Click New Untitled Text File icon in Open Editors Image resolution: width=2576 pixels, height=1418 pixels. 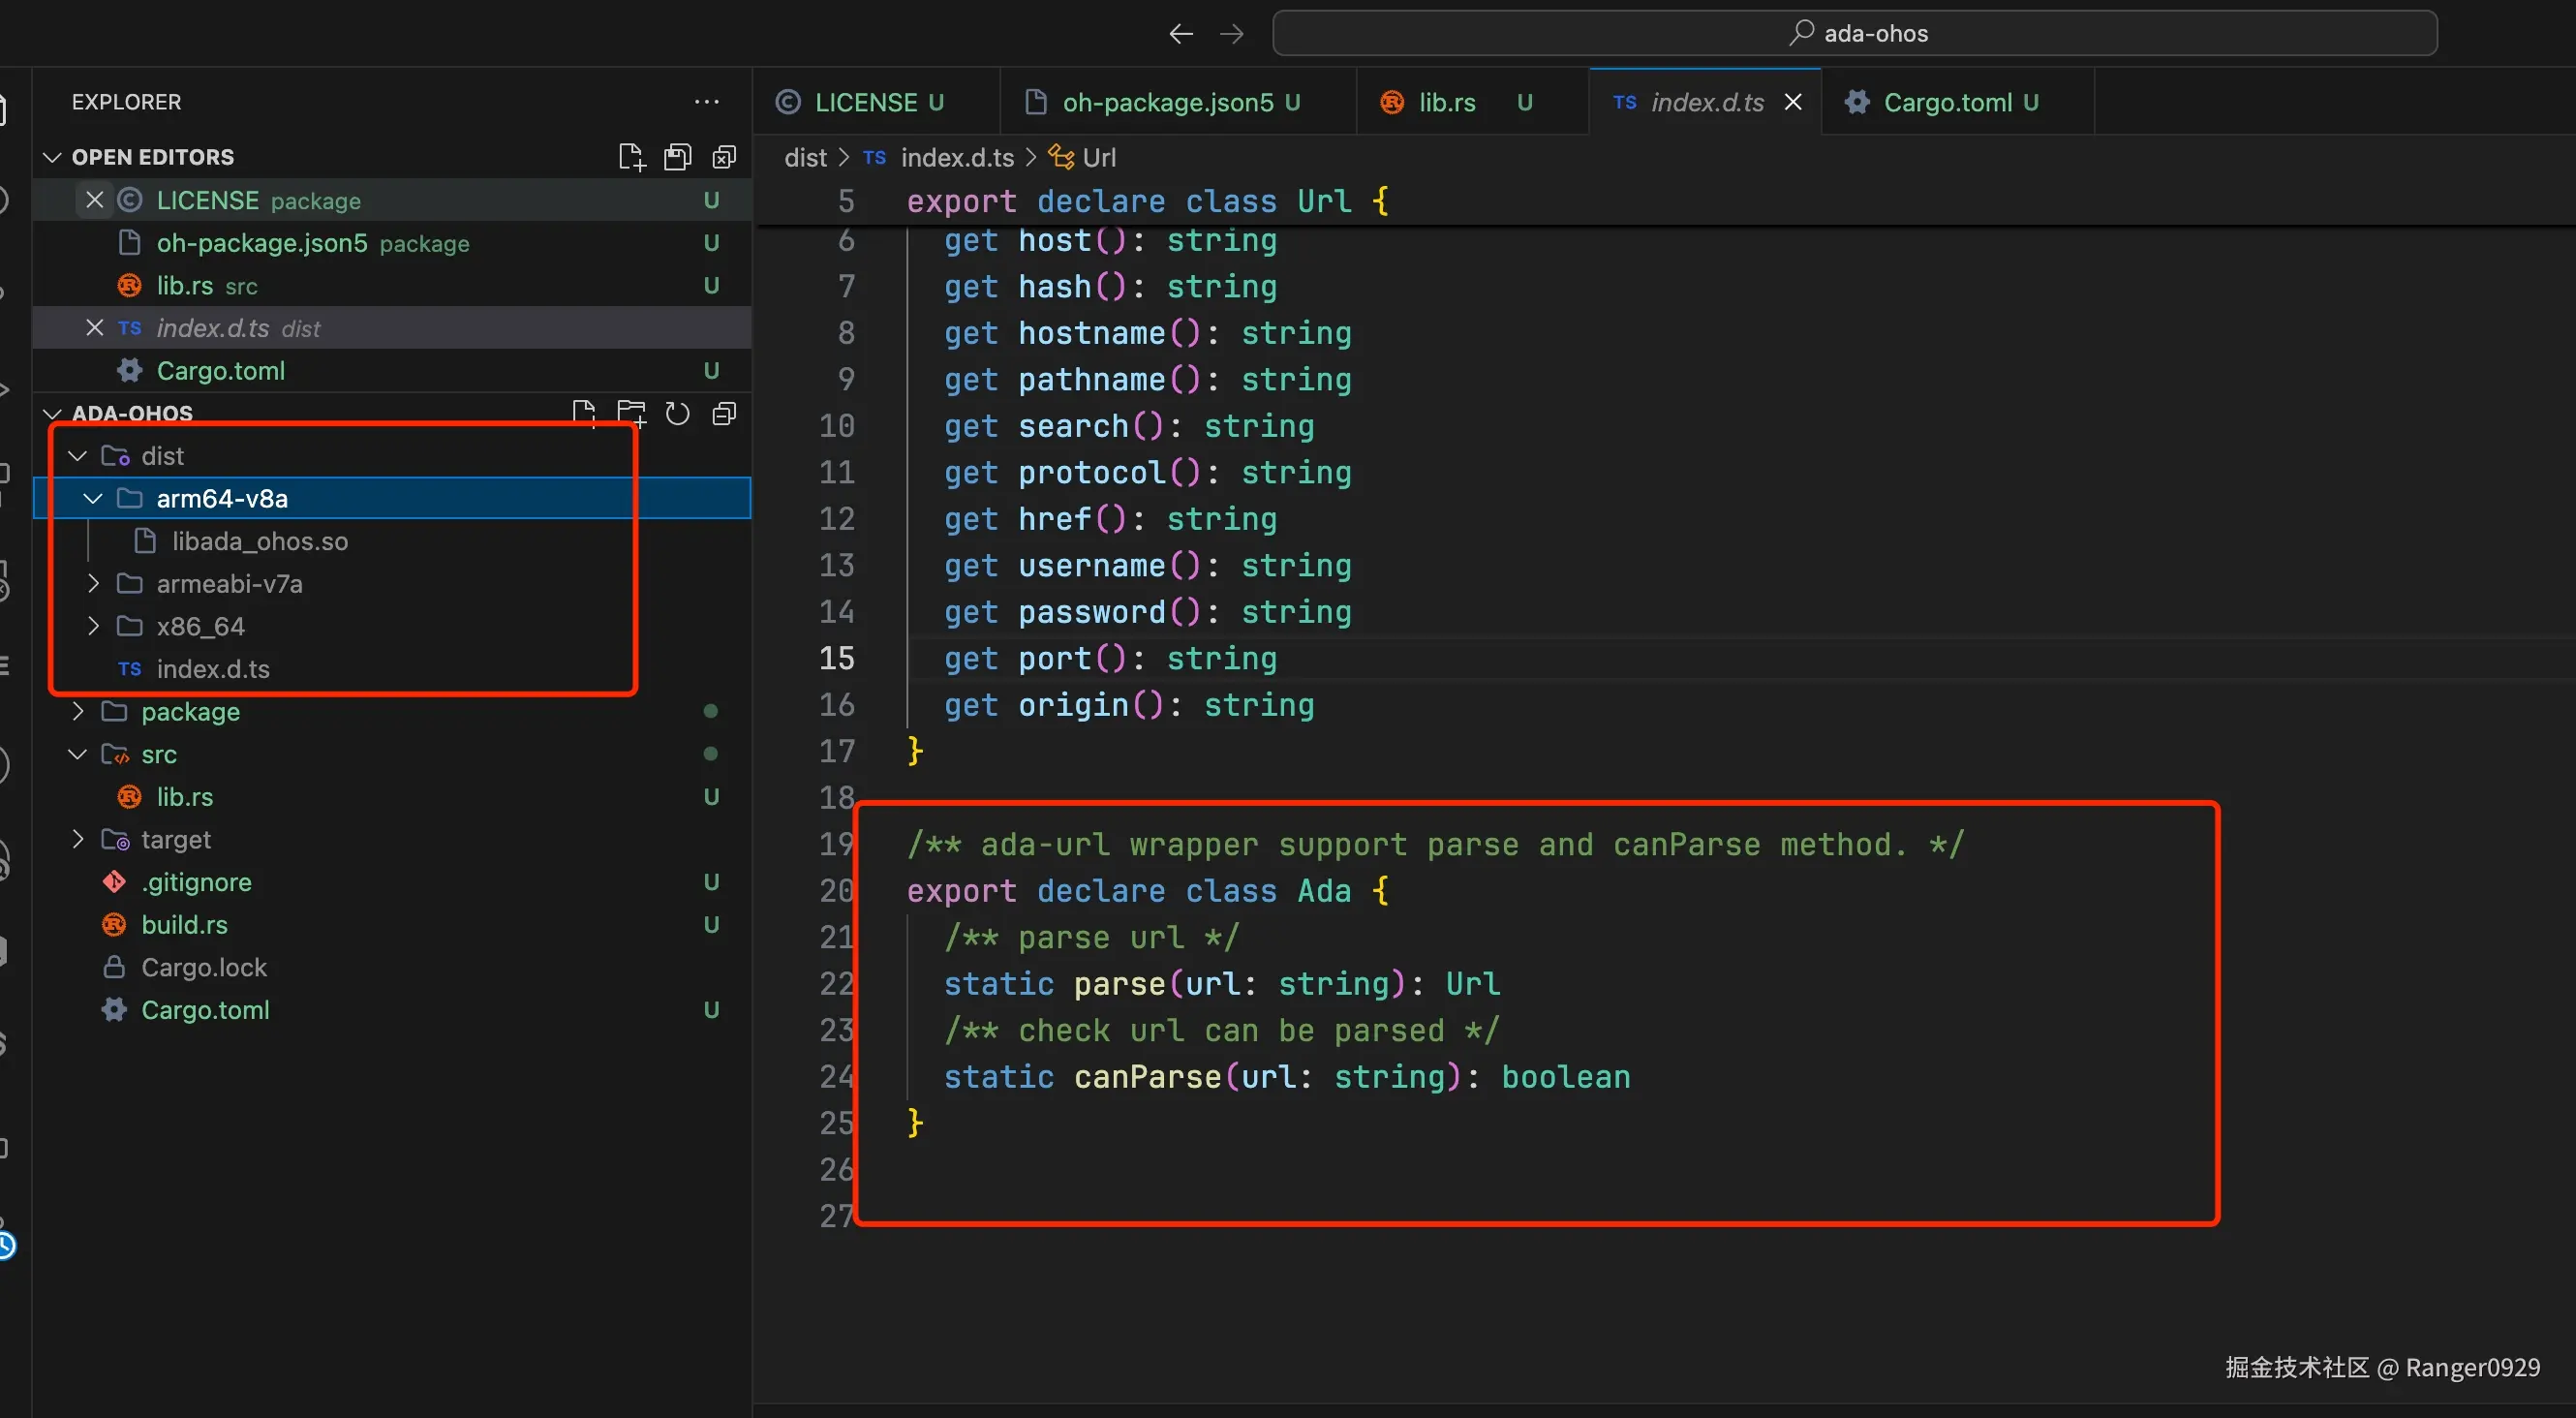coord(631,157)
